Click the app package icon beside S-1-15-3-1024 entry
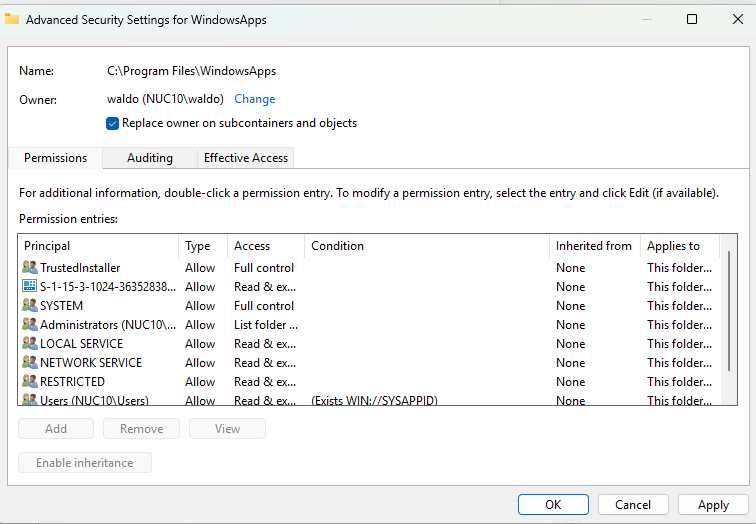This screenshot has height=524, width=756. pos(29,286)
